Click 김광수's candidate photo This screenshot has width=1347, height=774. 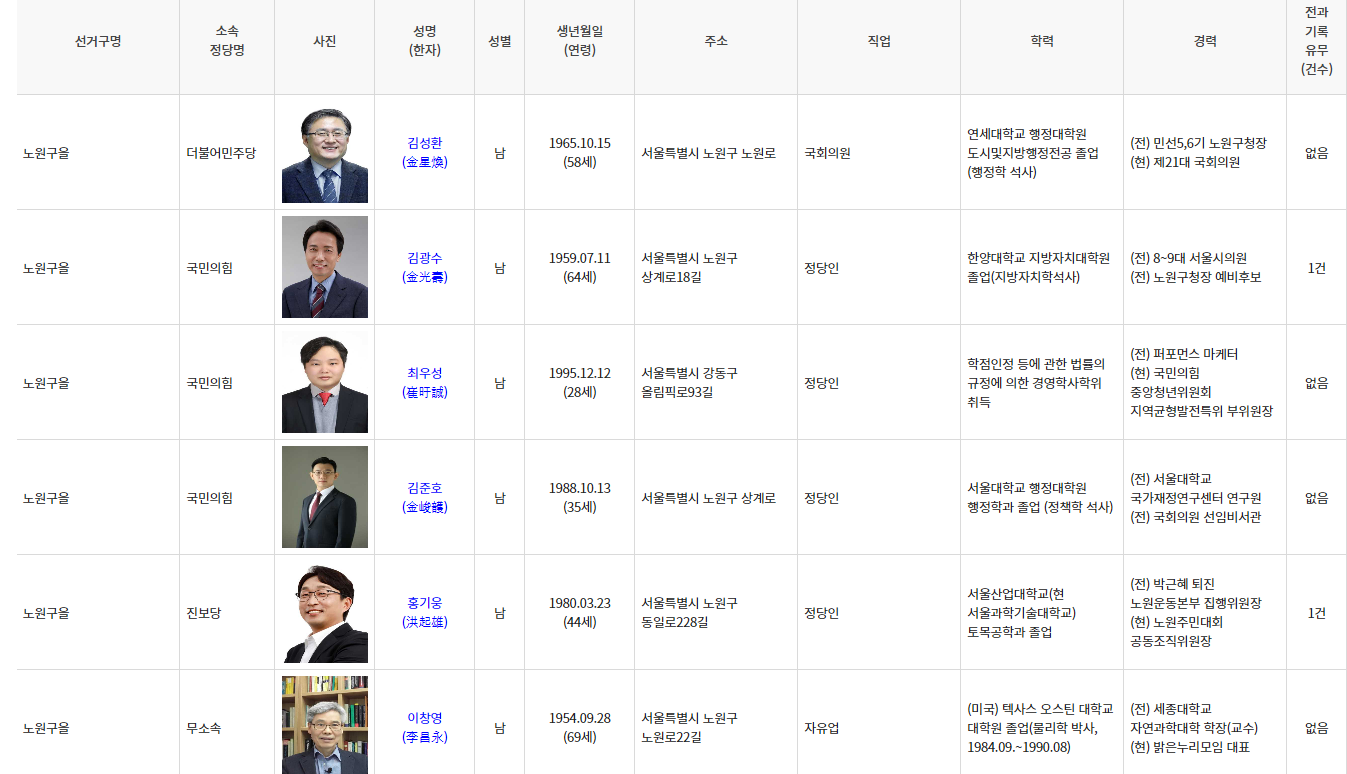point(325,267)
